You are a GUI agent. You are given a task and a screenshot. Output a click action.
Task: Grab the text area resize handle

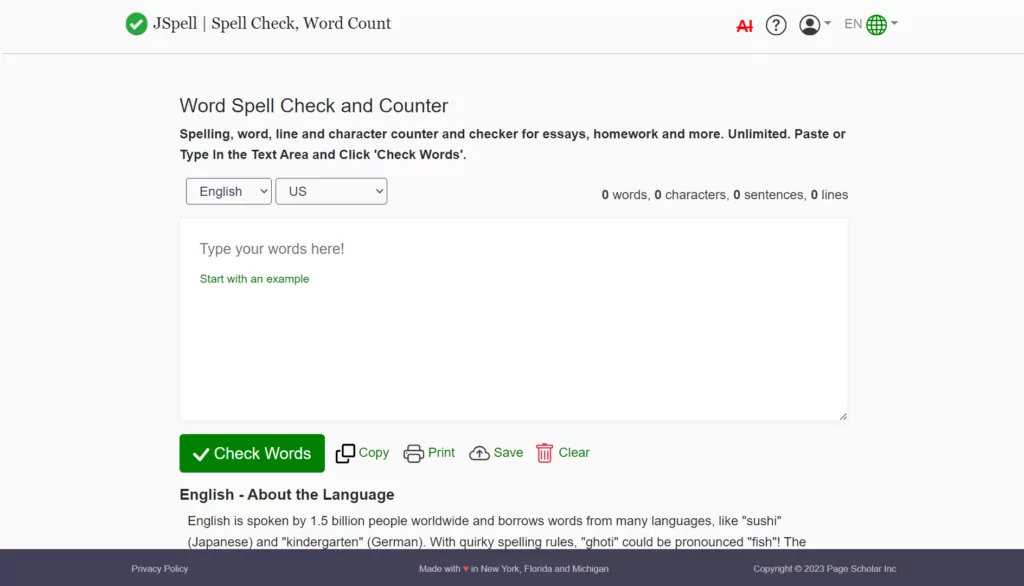(843, 416)
